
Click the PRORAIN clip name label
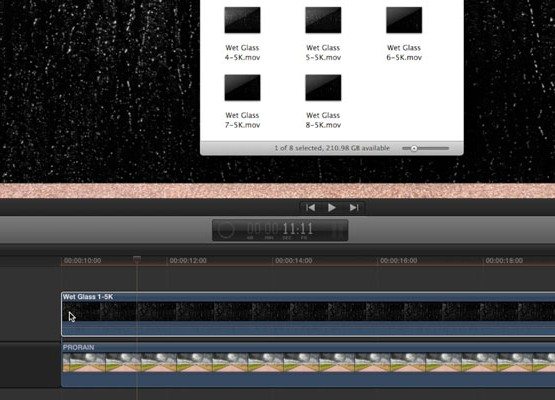[79, 348]
